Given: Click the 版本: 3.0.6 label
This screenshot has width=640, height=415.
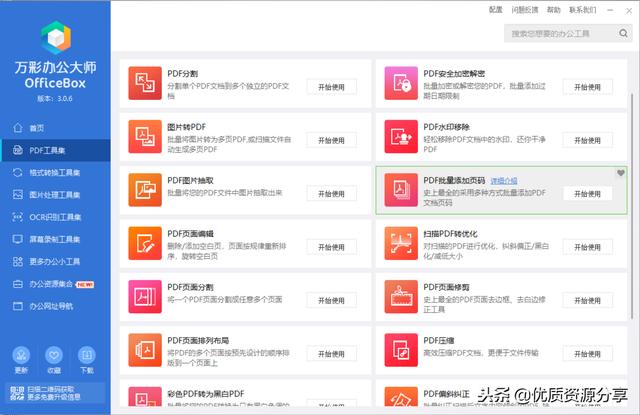Looking at the screenshot, I should click(x=55, y=98).
